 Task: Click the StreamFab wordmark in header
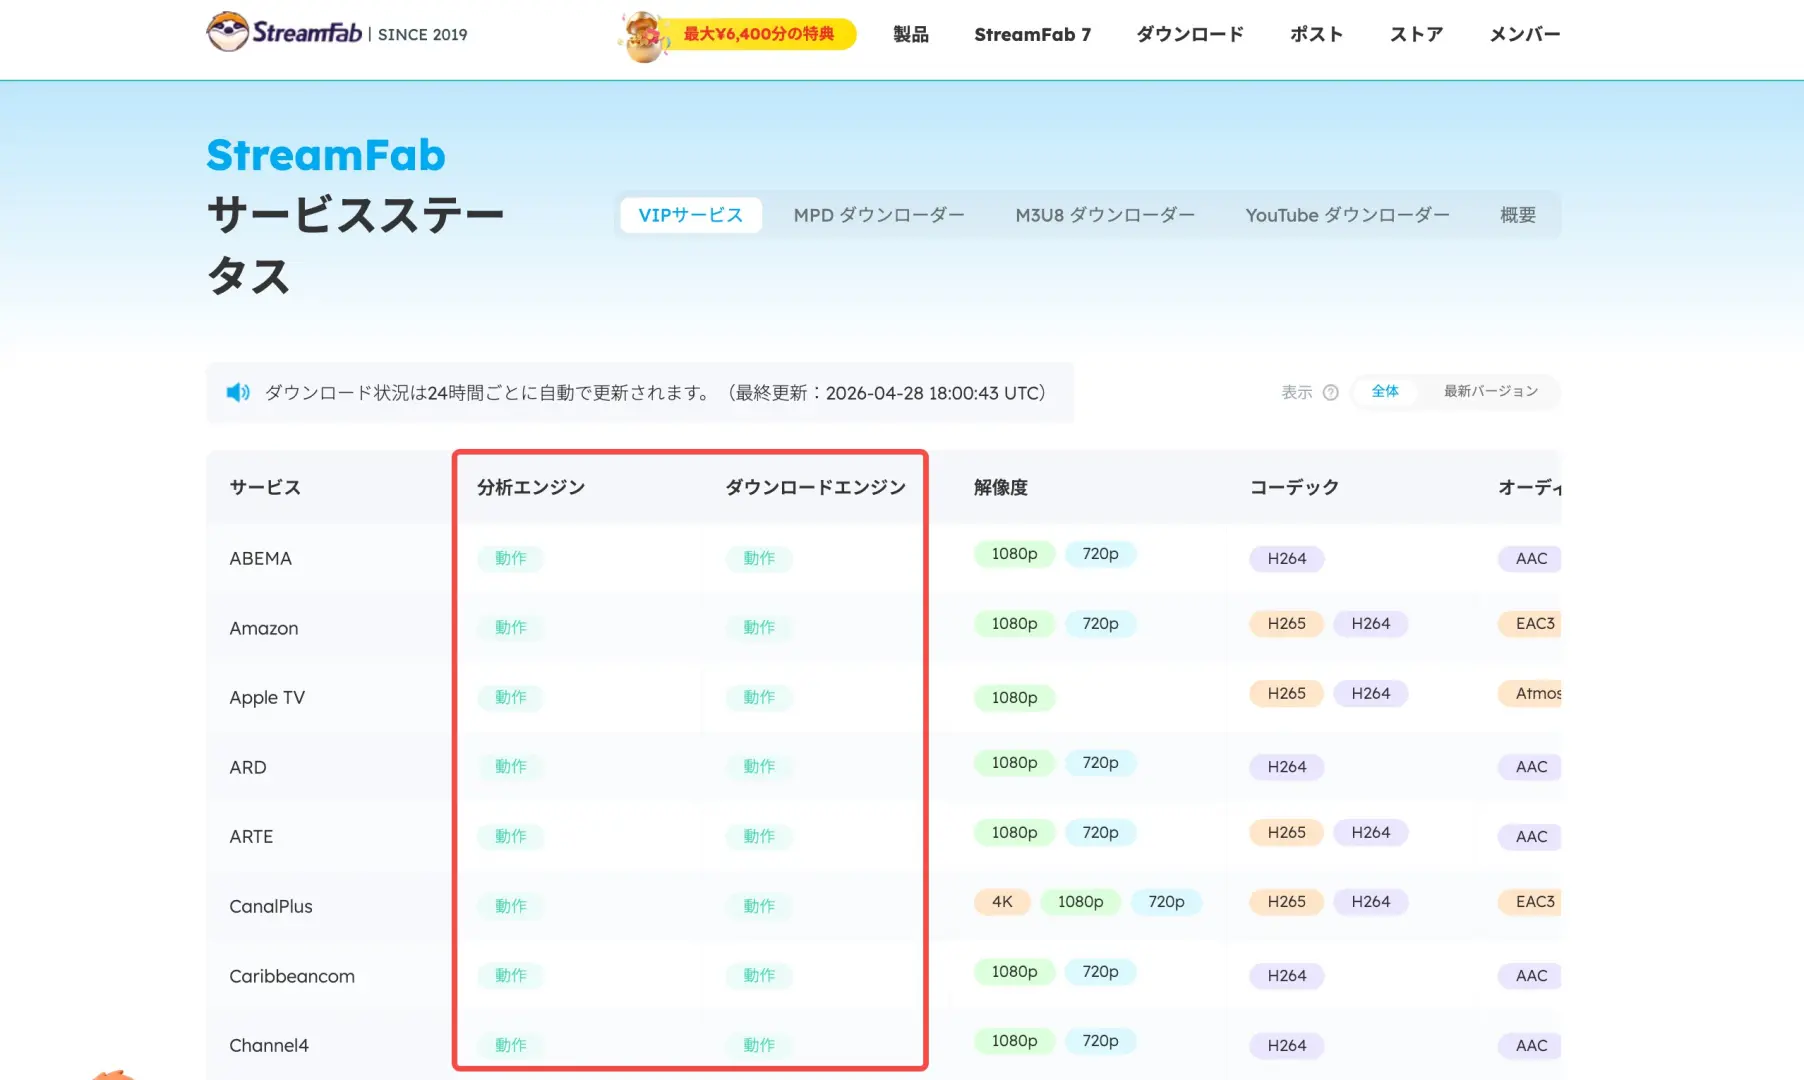[x=307, y=33]
